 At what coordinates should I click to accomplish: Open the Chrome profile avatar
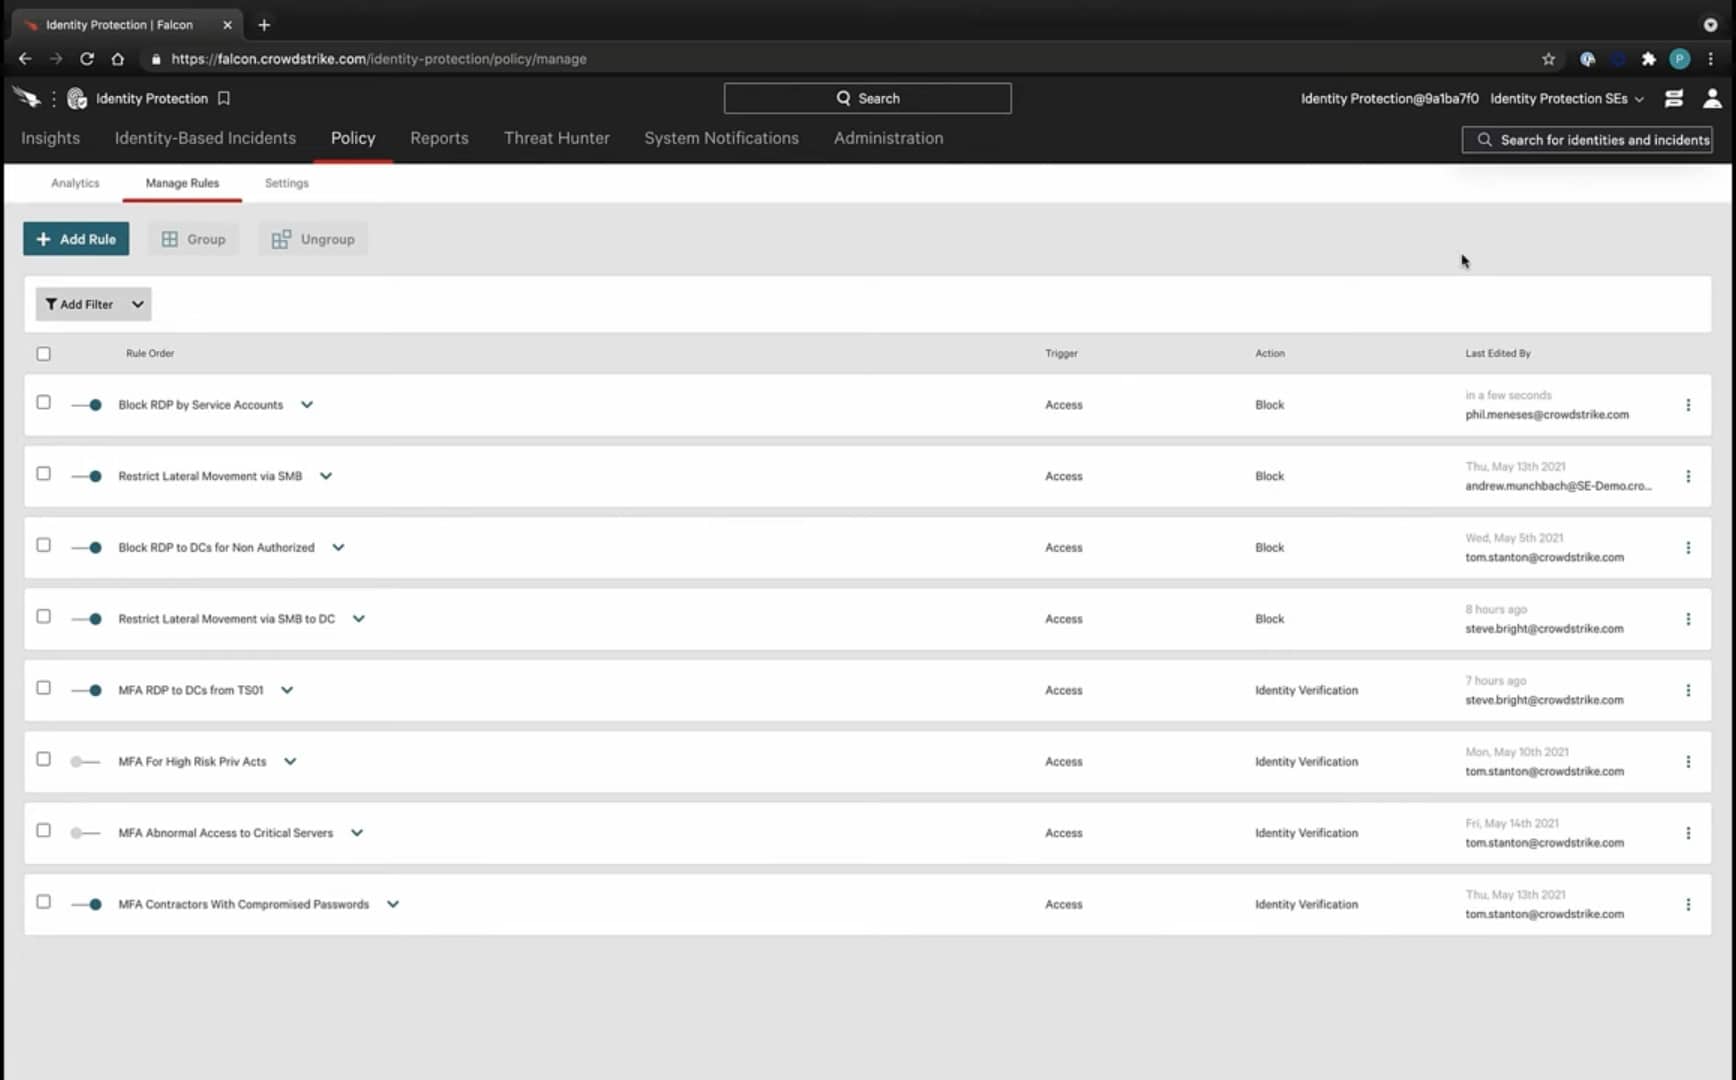(1680, 59)
